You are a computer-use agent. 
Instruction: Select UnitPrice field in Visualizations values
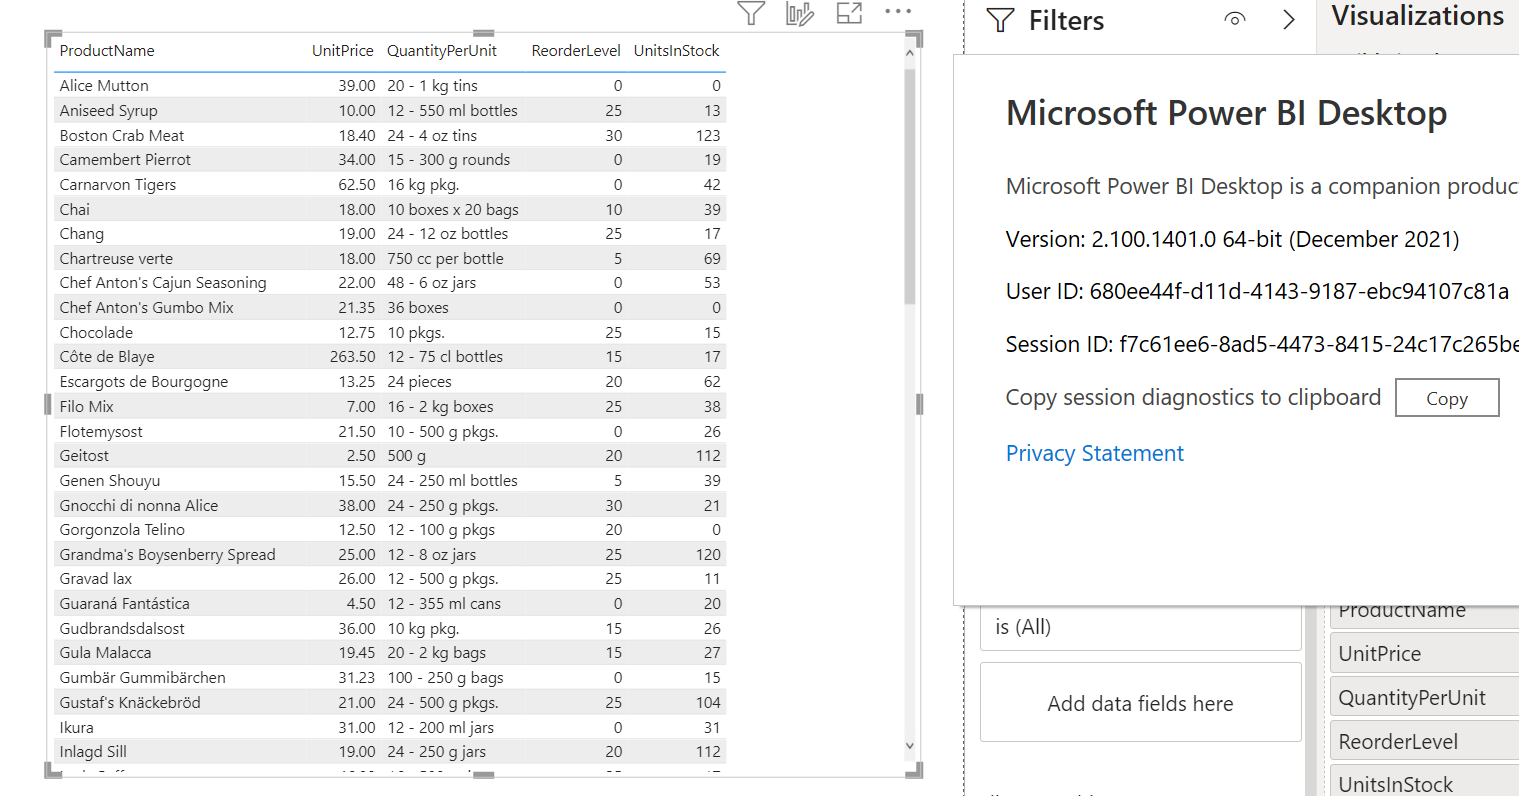(x=1424, y=654)
